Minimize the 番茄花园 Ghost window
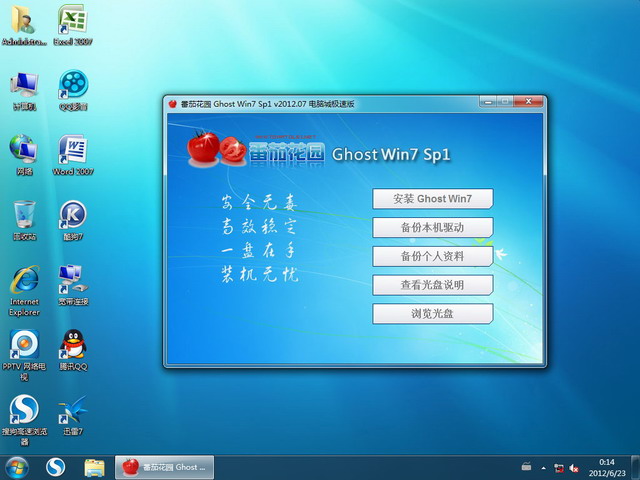 point(488,101)
